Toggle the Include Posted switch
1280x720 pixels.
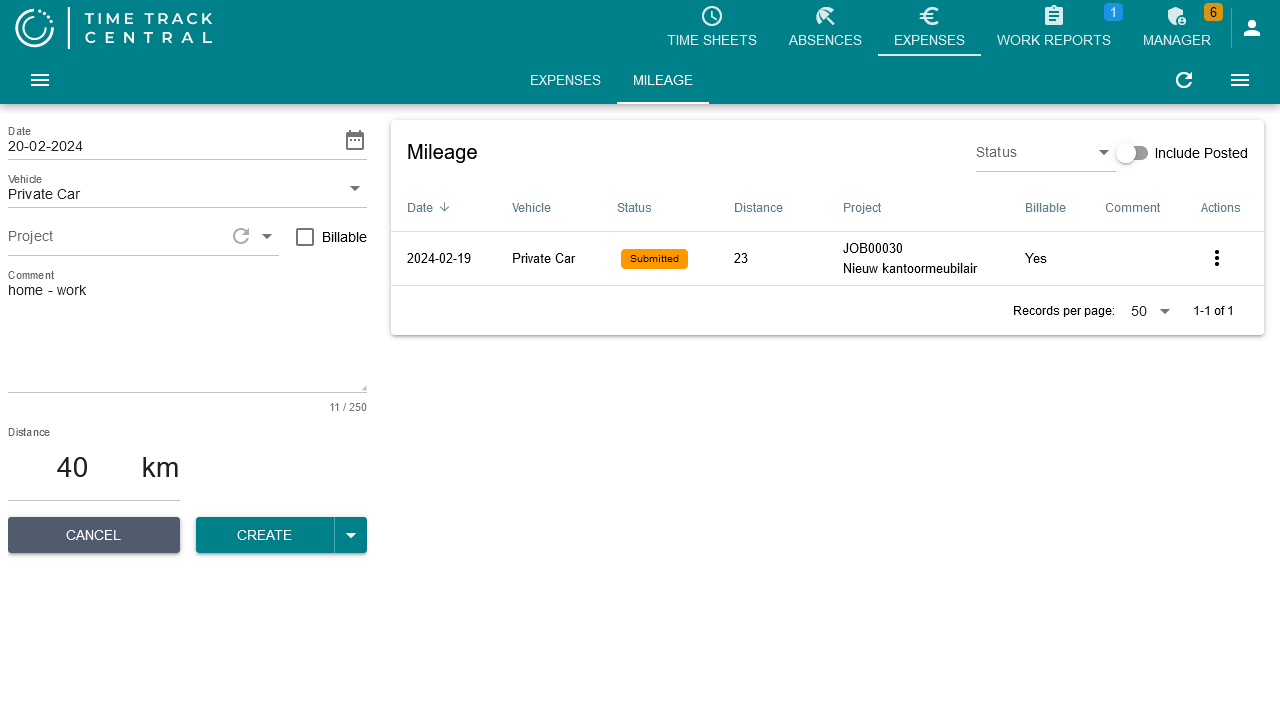click(x=1132, y=153)
